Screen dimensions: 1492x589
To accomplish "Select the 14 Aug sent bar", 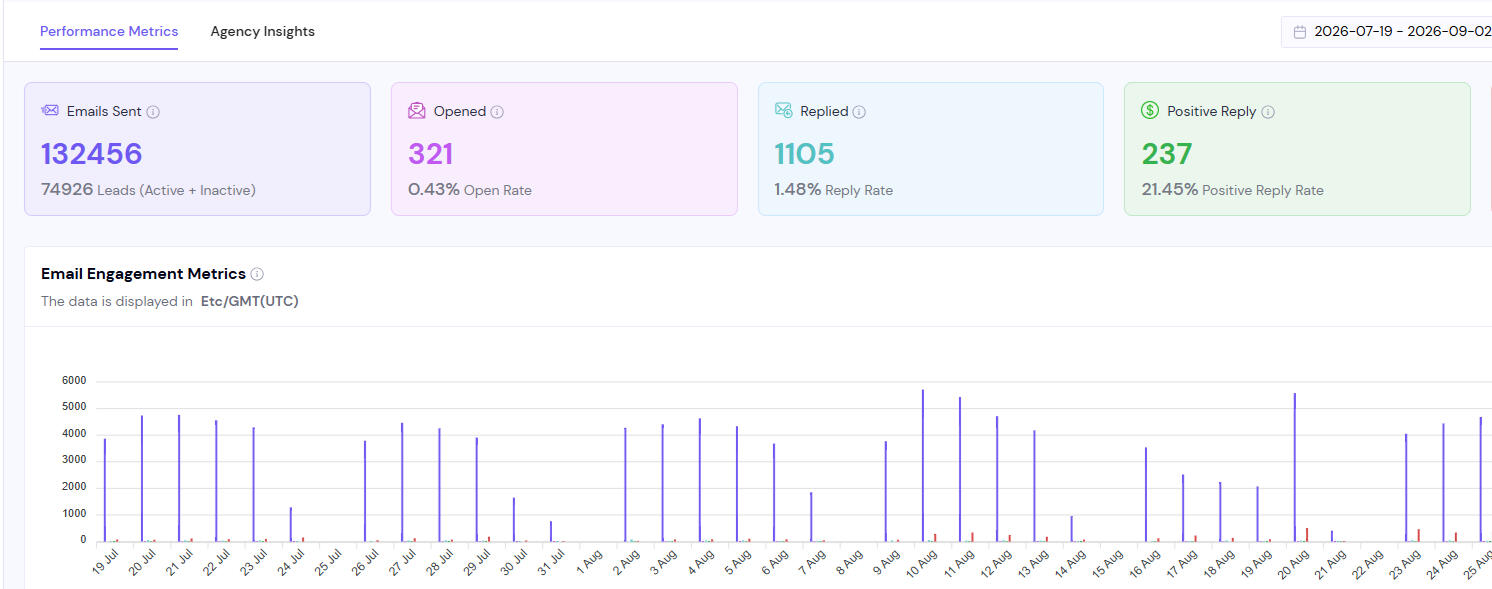I will pyautogui.click(x=1072, y=529).
